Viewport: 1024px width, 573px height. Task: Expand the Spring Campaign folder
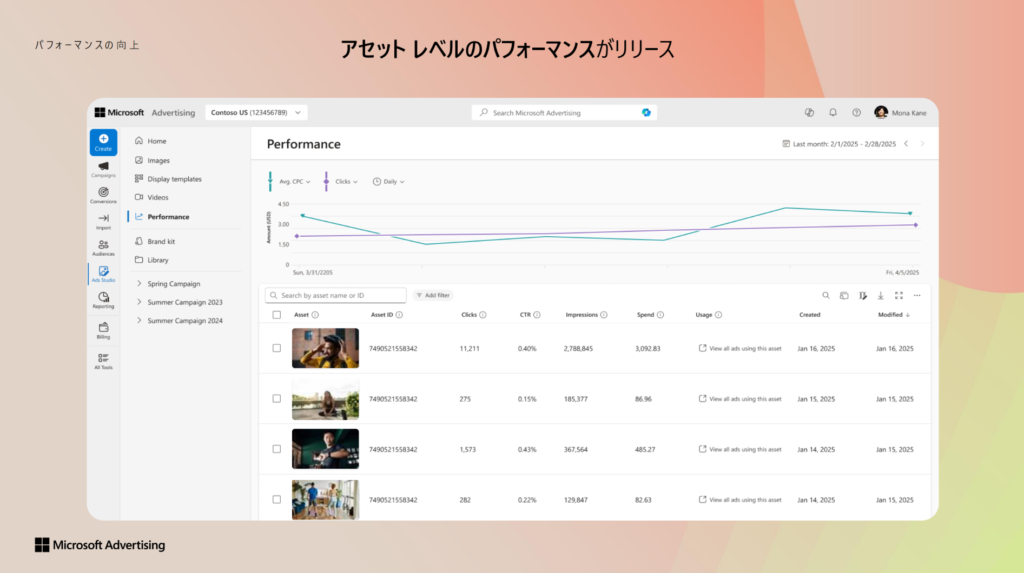click(138, 284)
